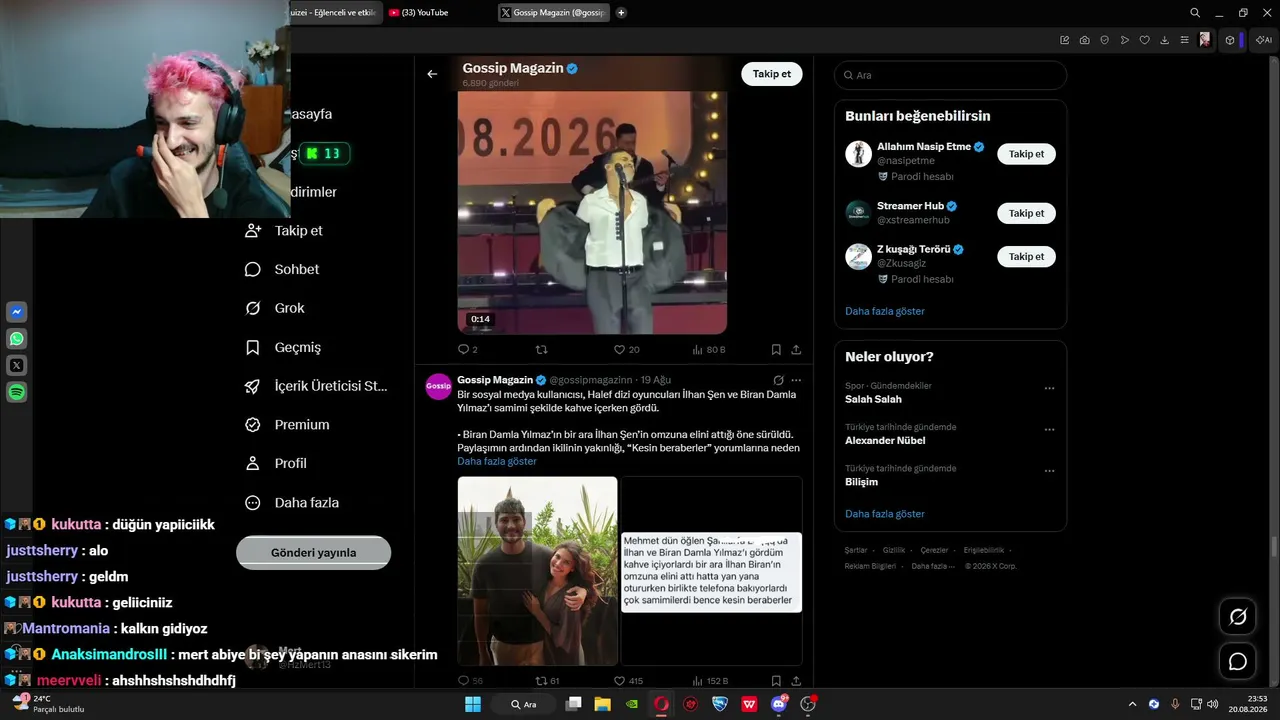Open the X panel in the browser sidebar
1280x720 pixels.
point(17,366)
